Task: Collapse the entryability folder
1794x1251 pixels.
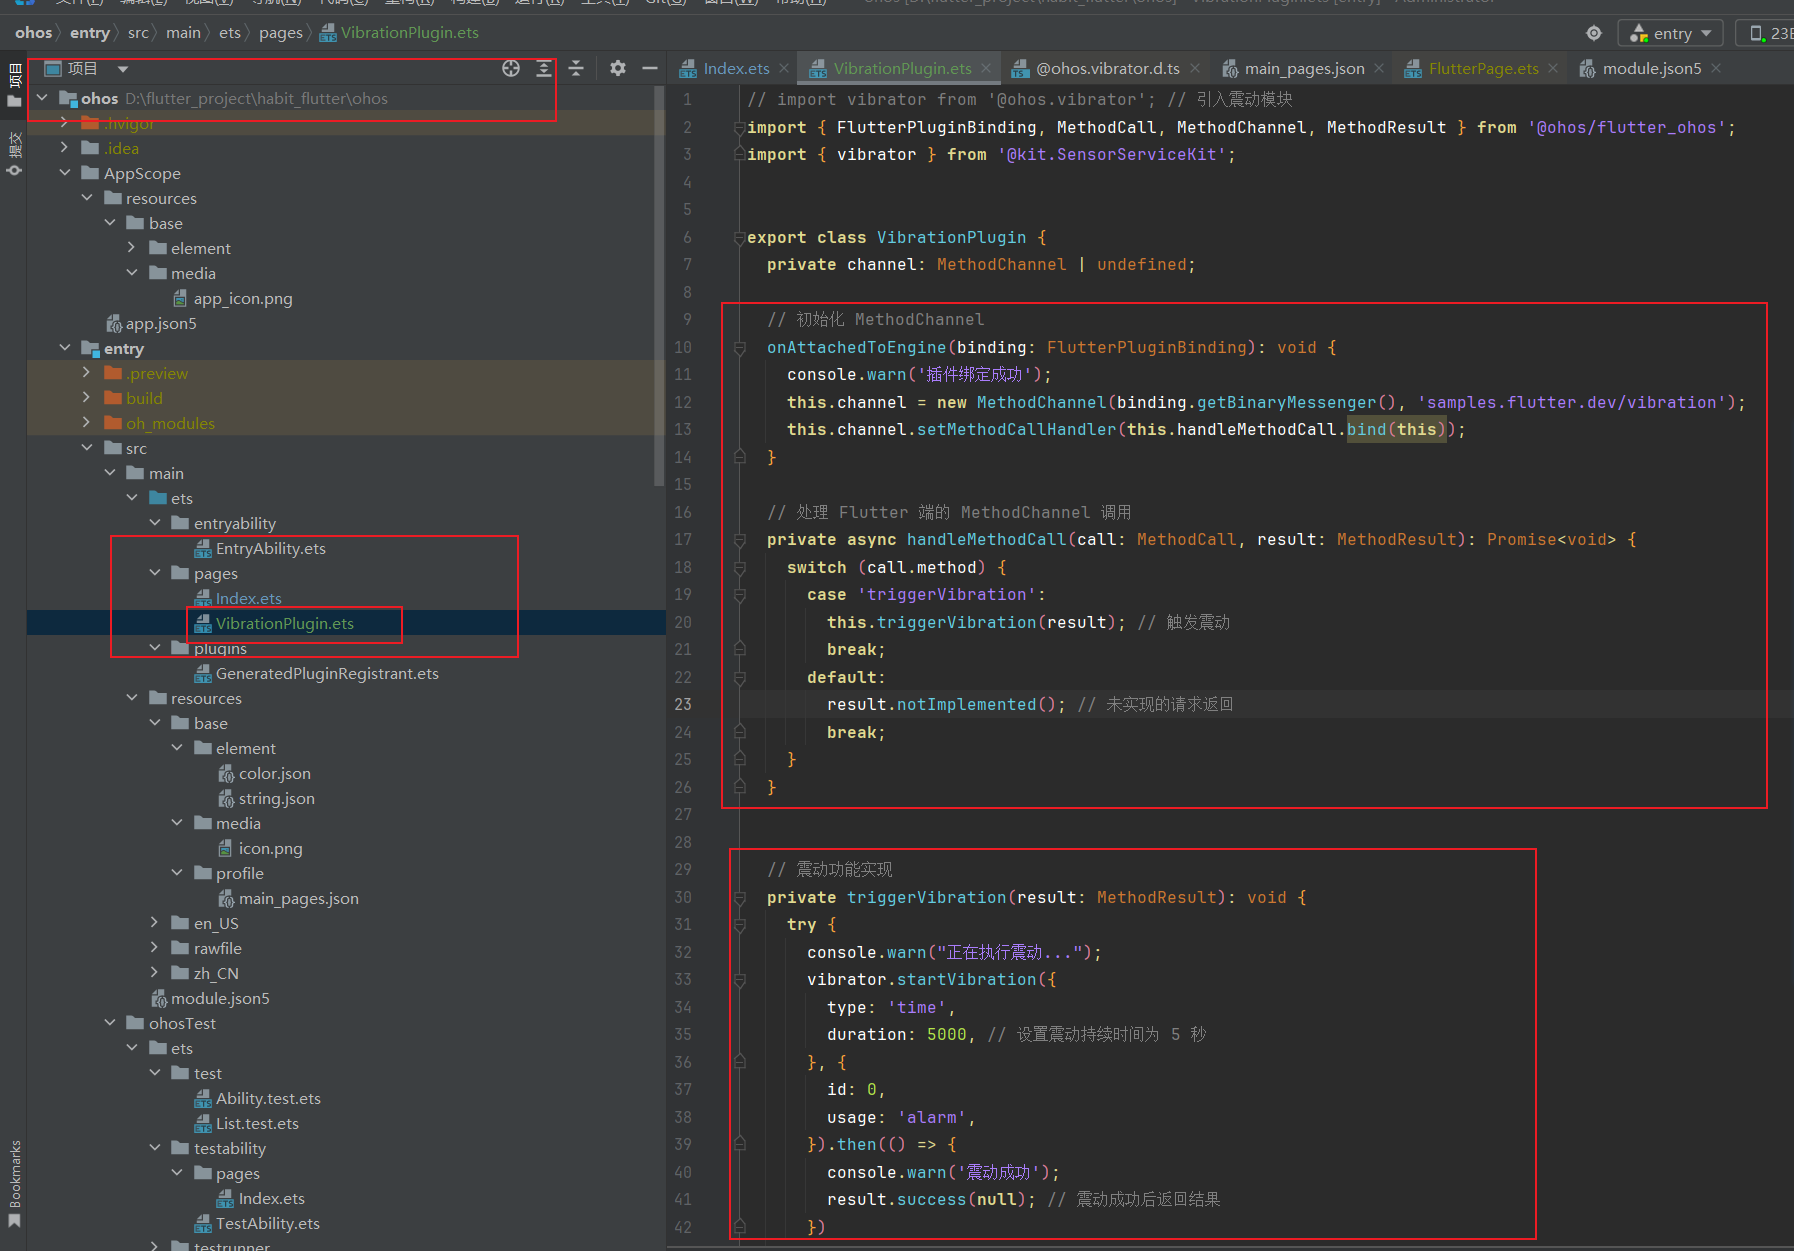Action: pyautogui.click(x=155, y=523)
